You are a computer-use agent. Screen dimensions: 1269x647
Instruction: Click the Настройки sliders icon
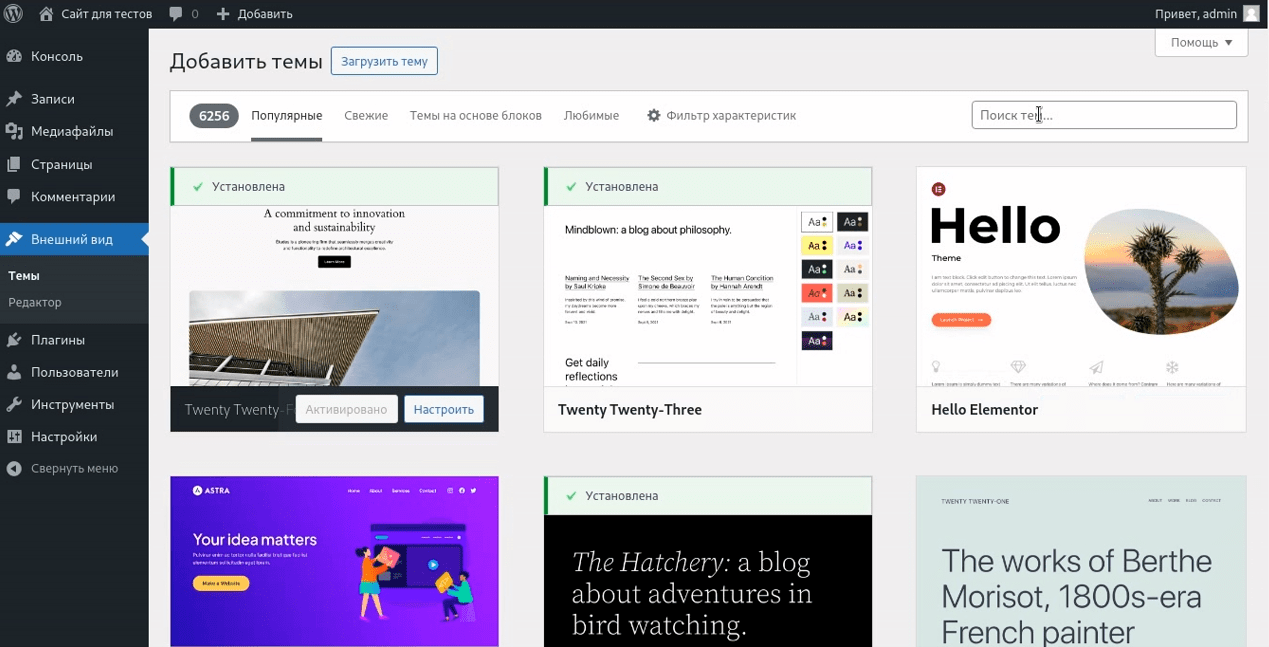(x=14, y=437)
